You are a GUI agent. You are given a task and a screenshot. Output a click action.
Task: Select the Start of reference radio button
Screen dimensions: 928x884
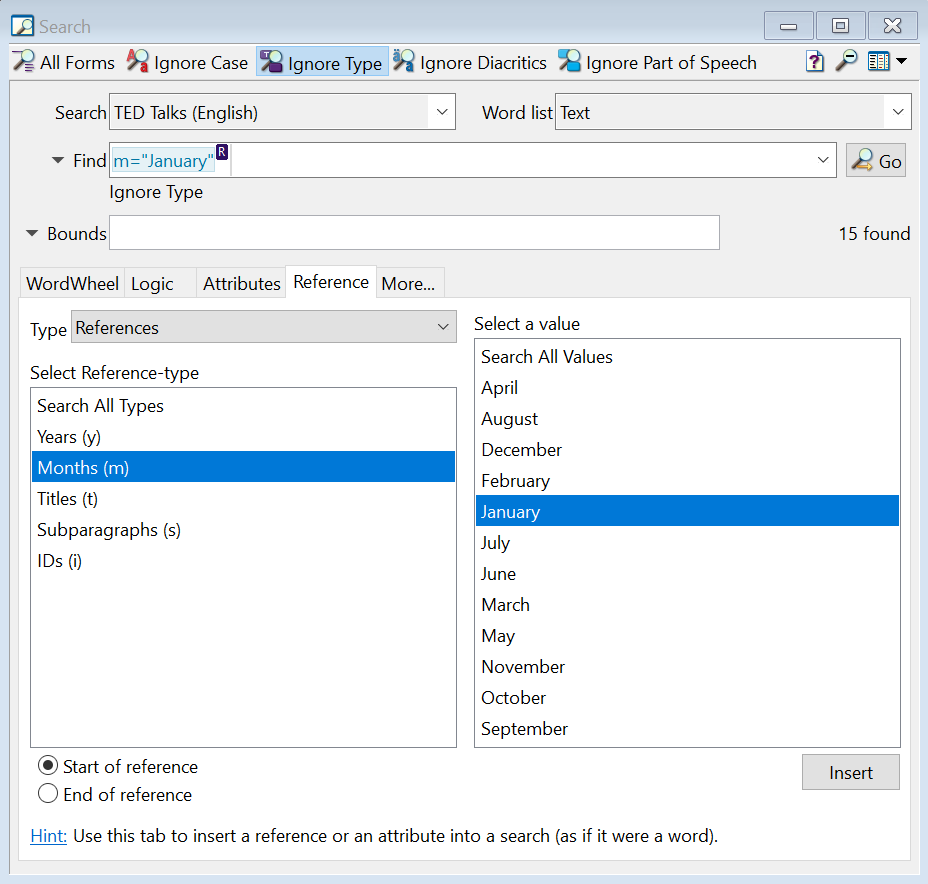tap(48, 767)
